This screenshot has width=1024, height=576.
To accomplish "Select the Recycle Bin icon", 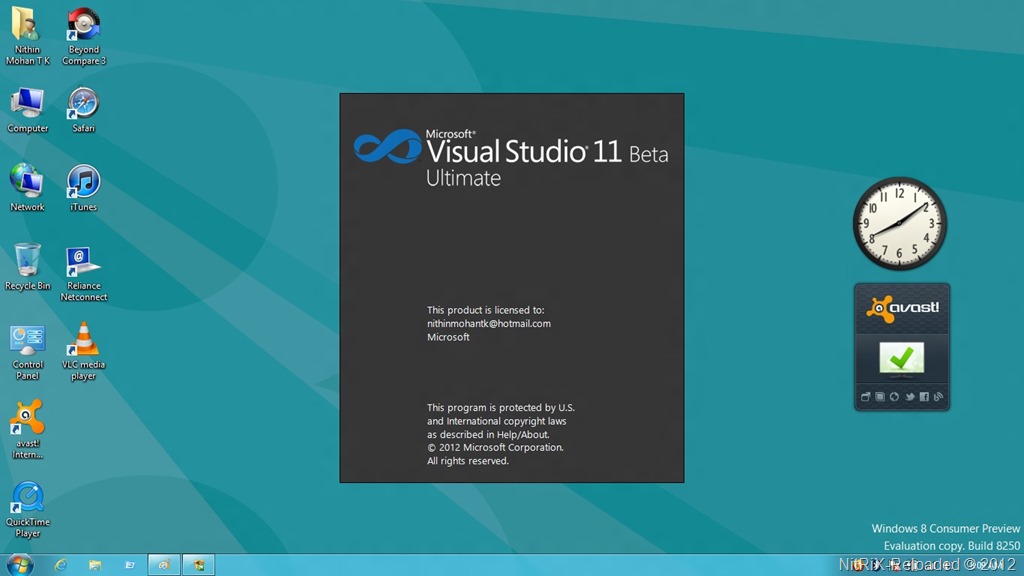I will (x=27, y=262).
